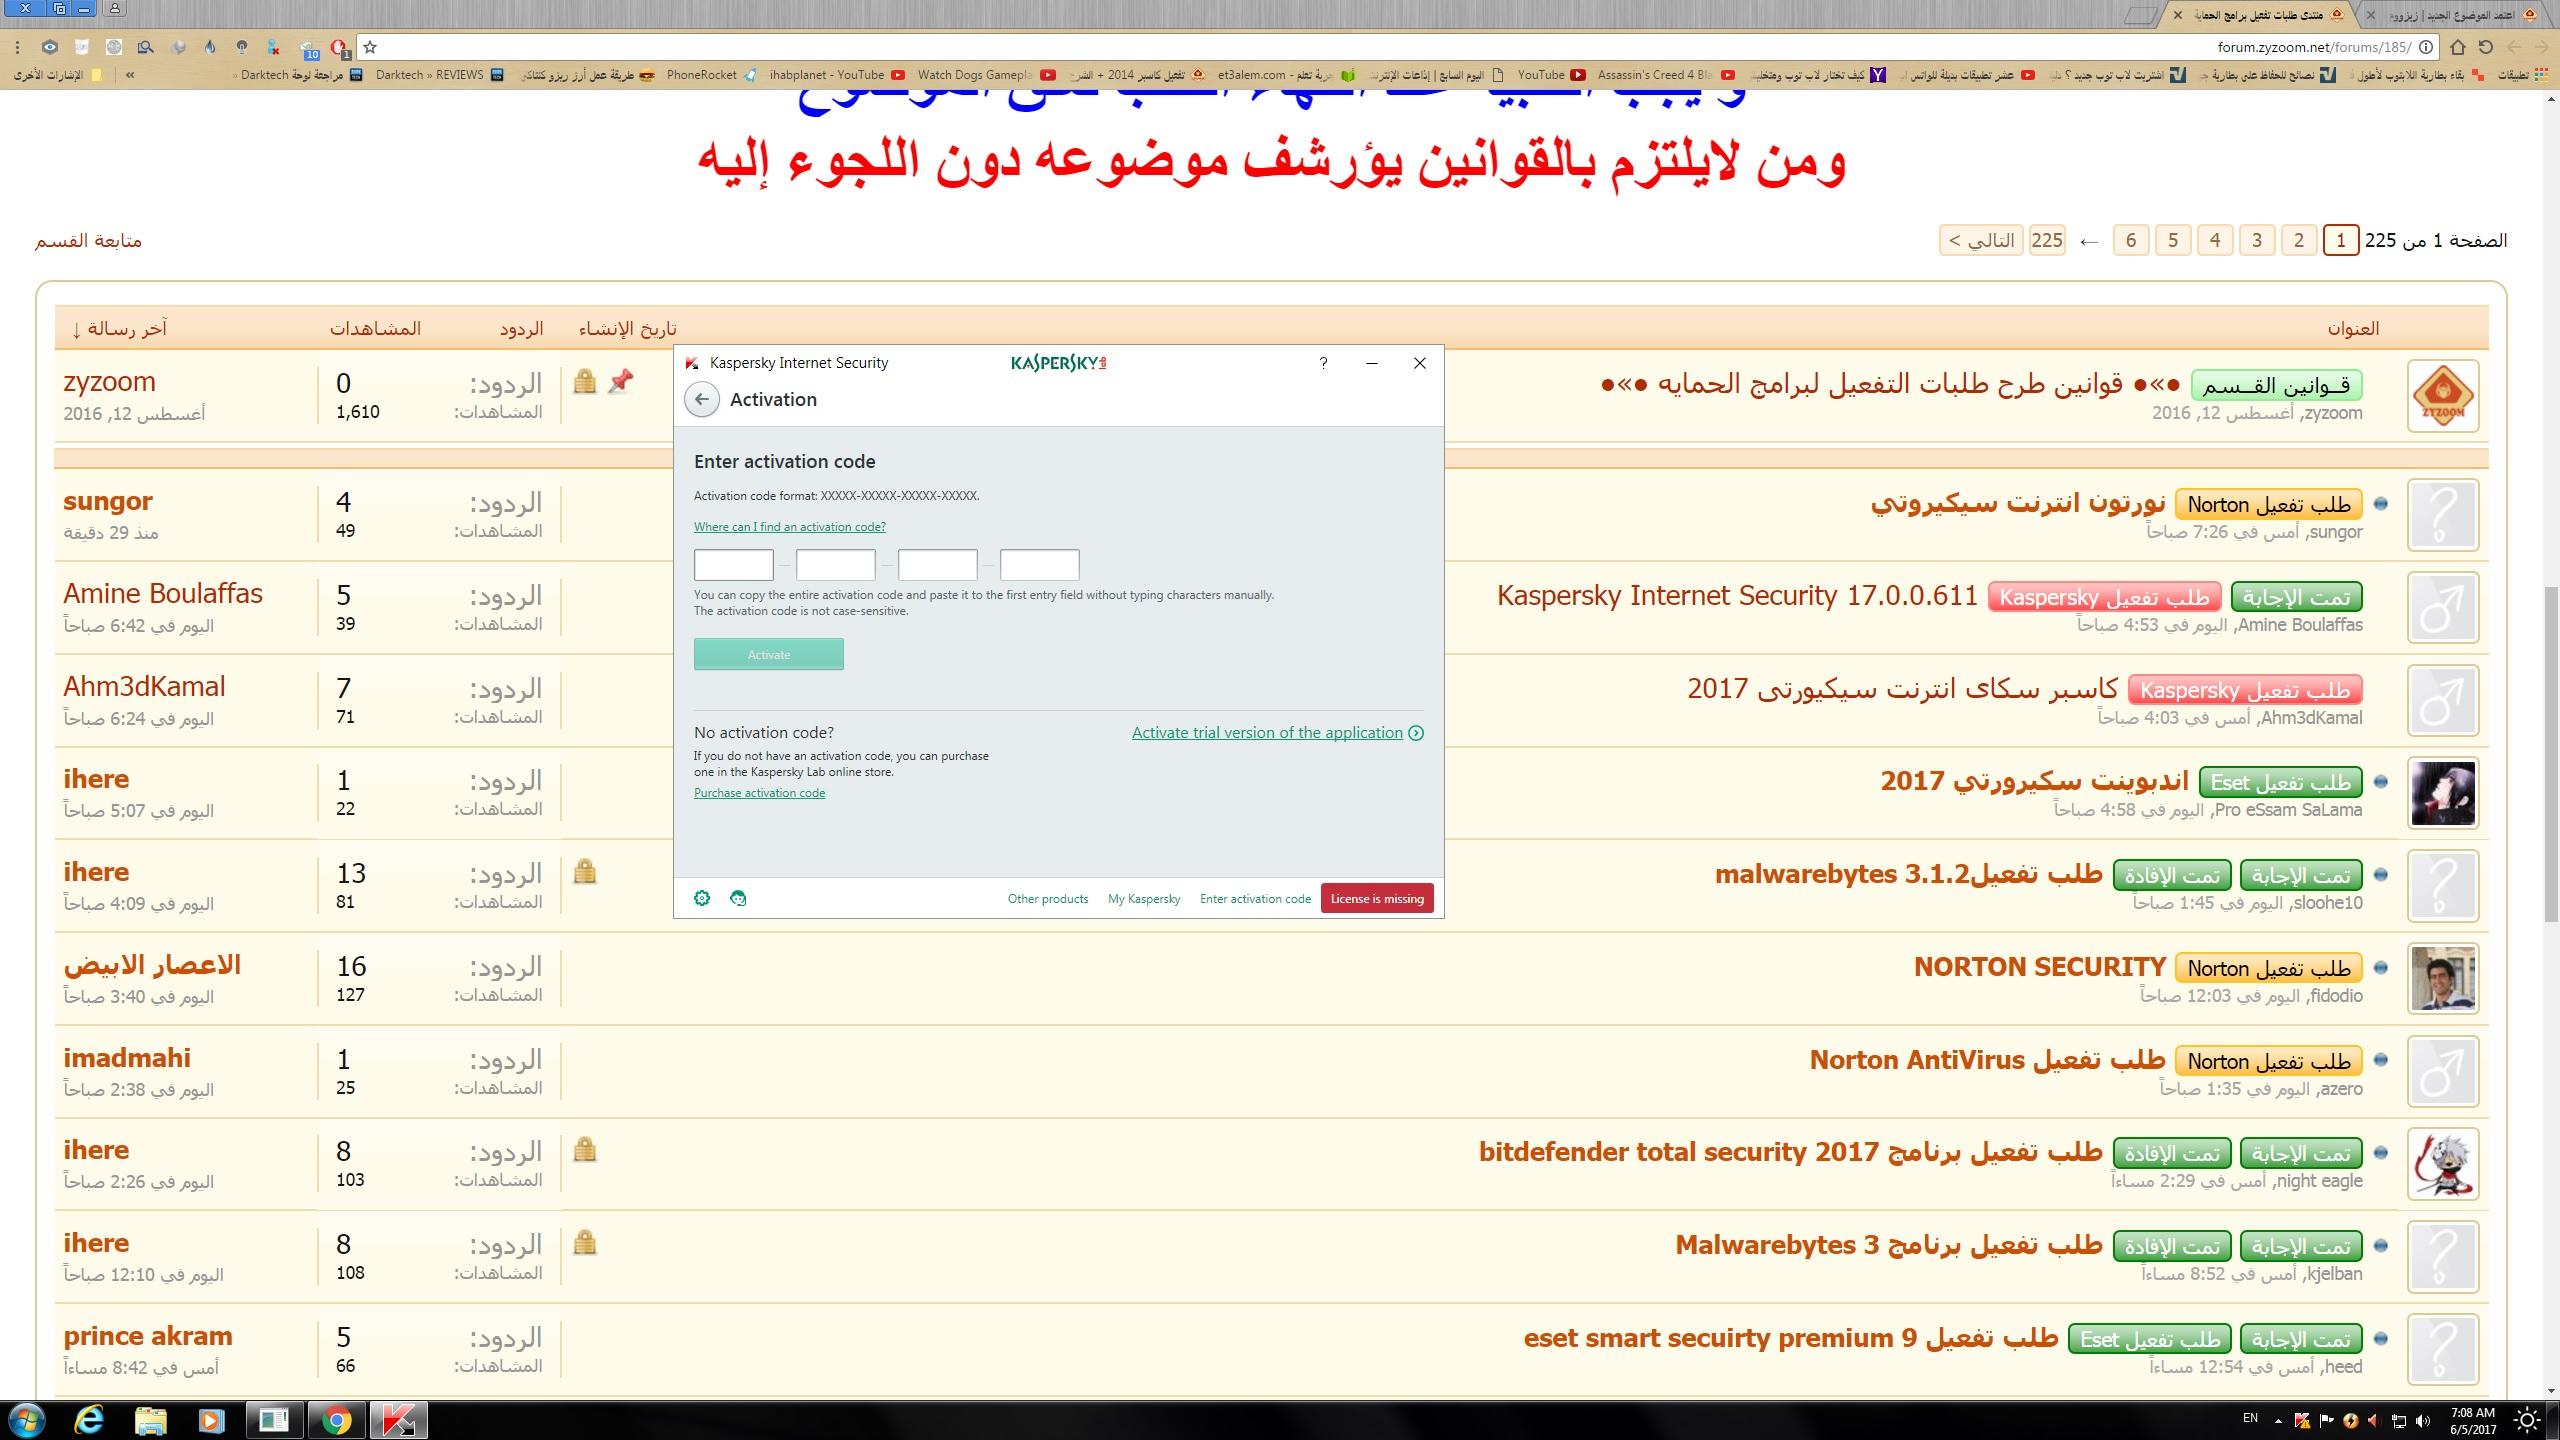2560x1440 pixels.
Task: Click the Activate button
Action: coord(769,654)
